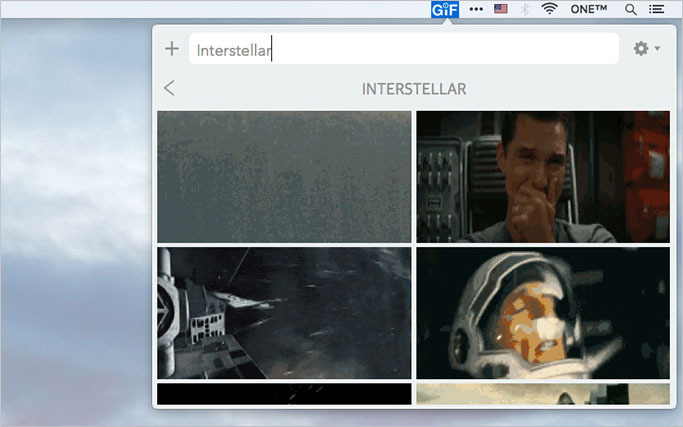
Task: Open the Wi-Fi status menu
Action: coord(550,9)
